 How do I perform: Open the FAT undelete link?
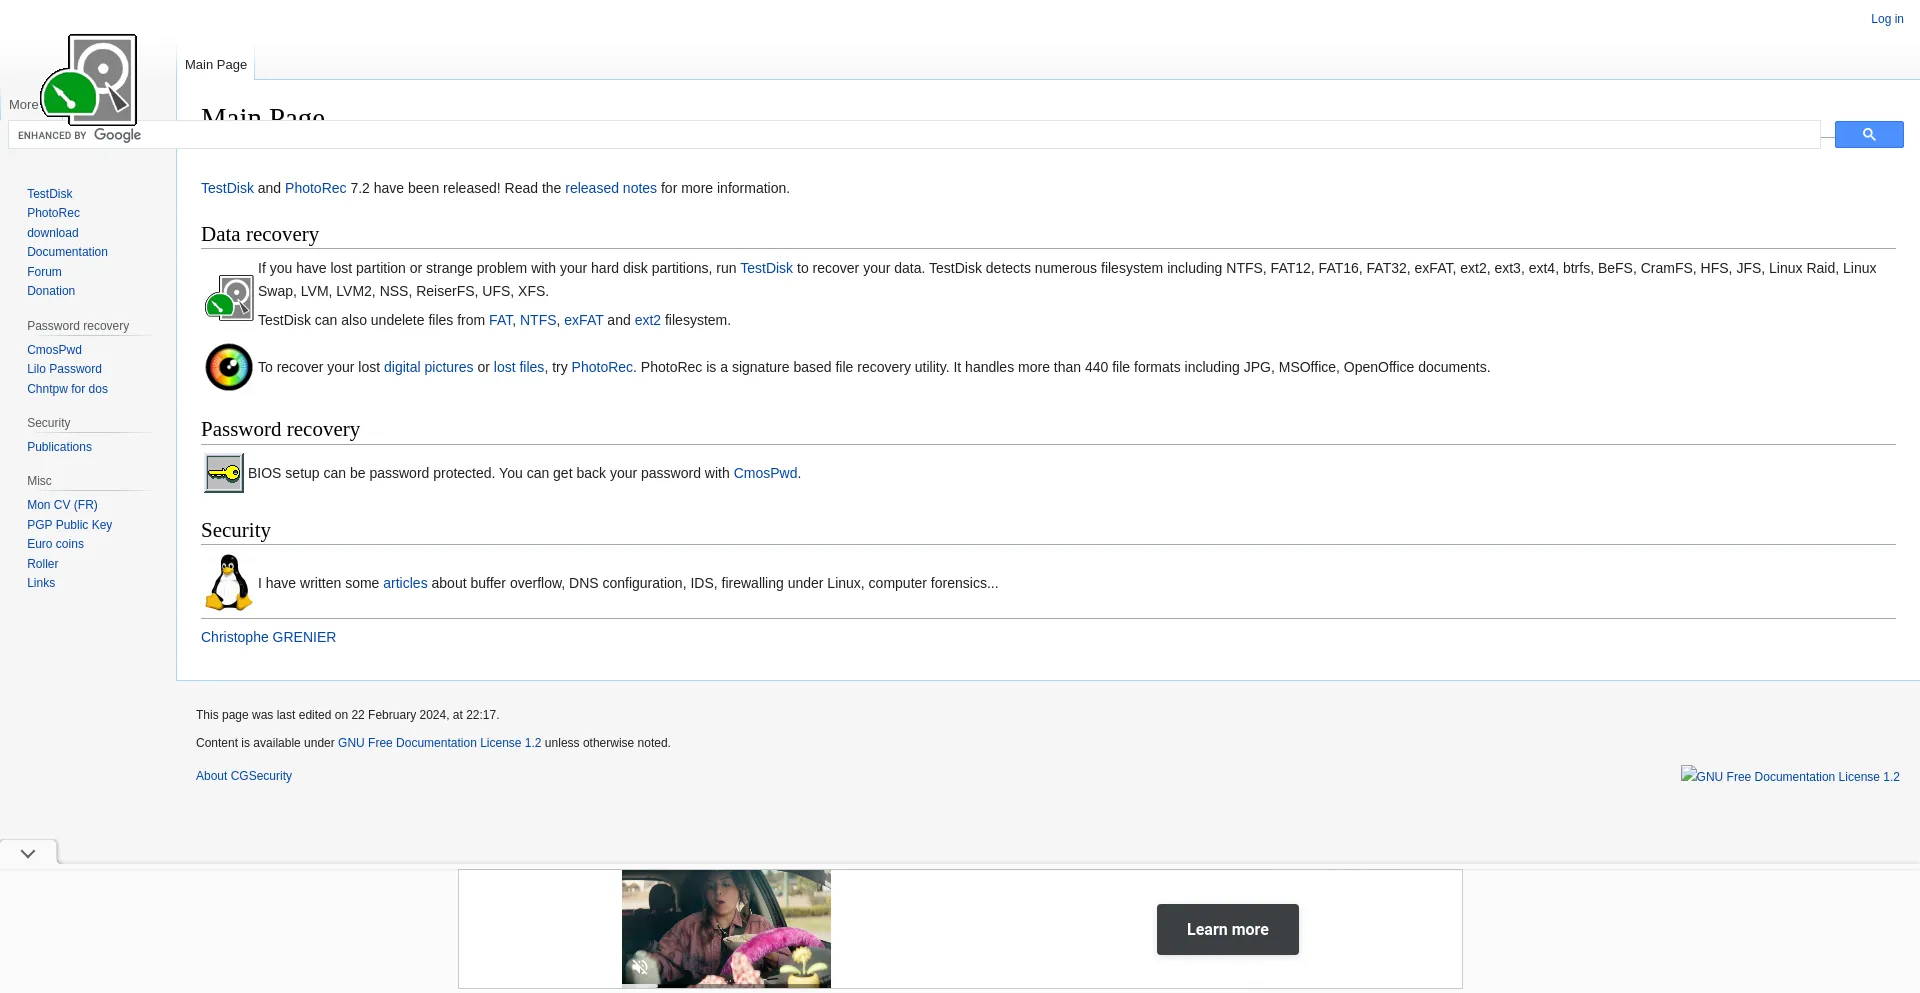point(500,320)
